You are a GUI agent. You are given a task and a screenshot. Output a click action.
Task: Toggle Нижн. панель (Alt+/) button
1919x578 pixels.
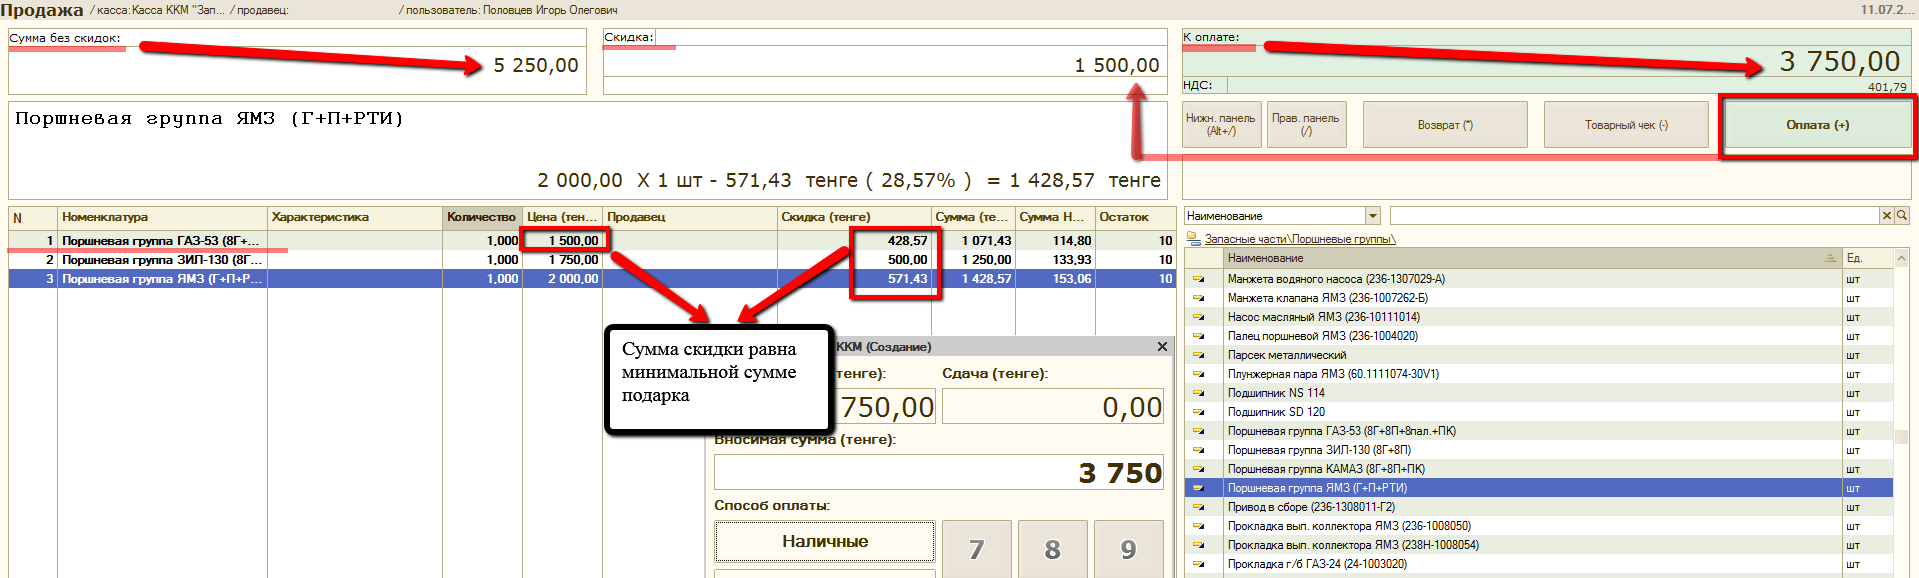tap(1220, 125)
